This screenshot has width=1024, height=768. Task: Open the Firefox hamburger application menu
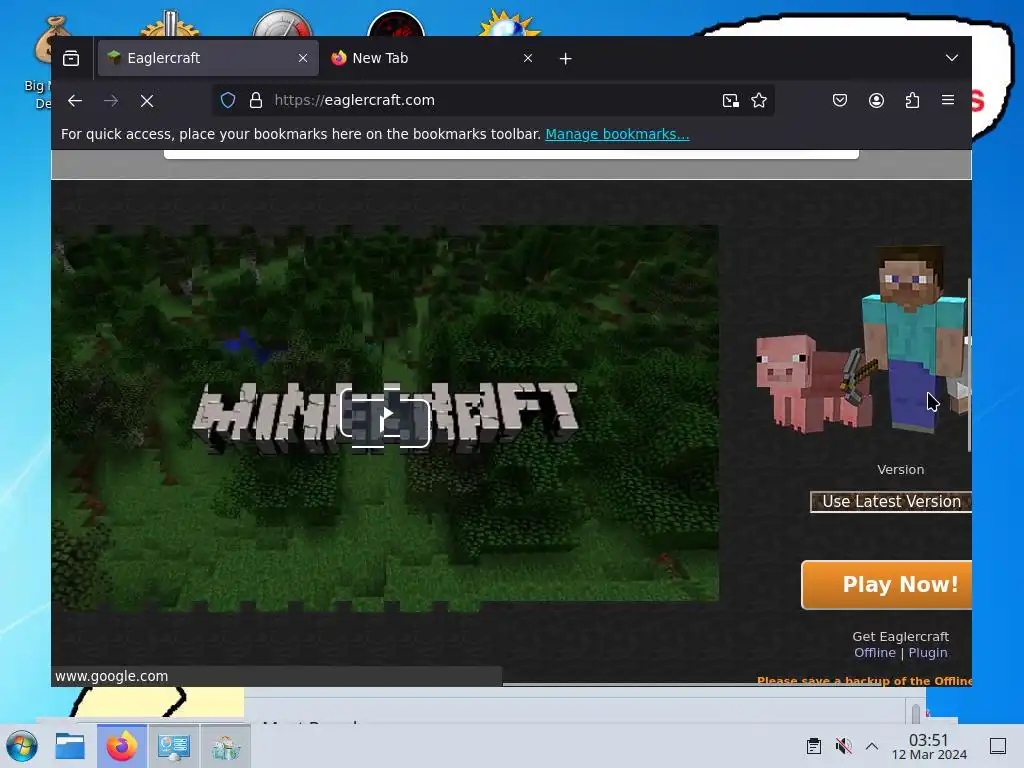click(948, 101)
